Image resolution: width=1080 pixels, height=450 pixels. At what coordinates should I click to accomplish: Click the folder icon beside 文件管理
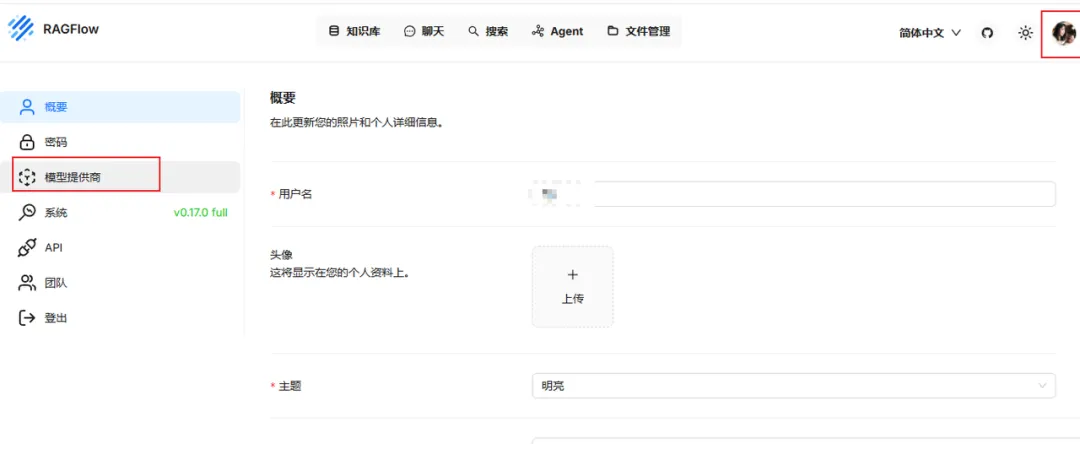612,31
